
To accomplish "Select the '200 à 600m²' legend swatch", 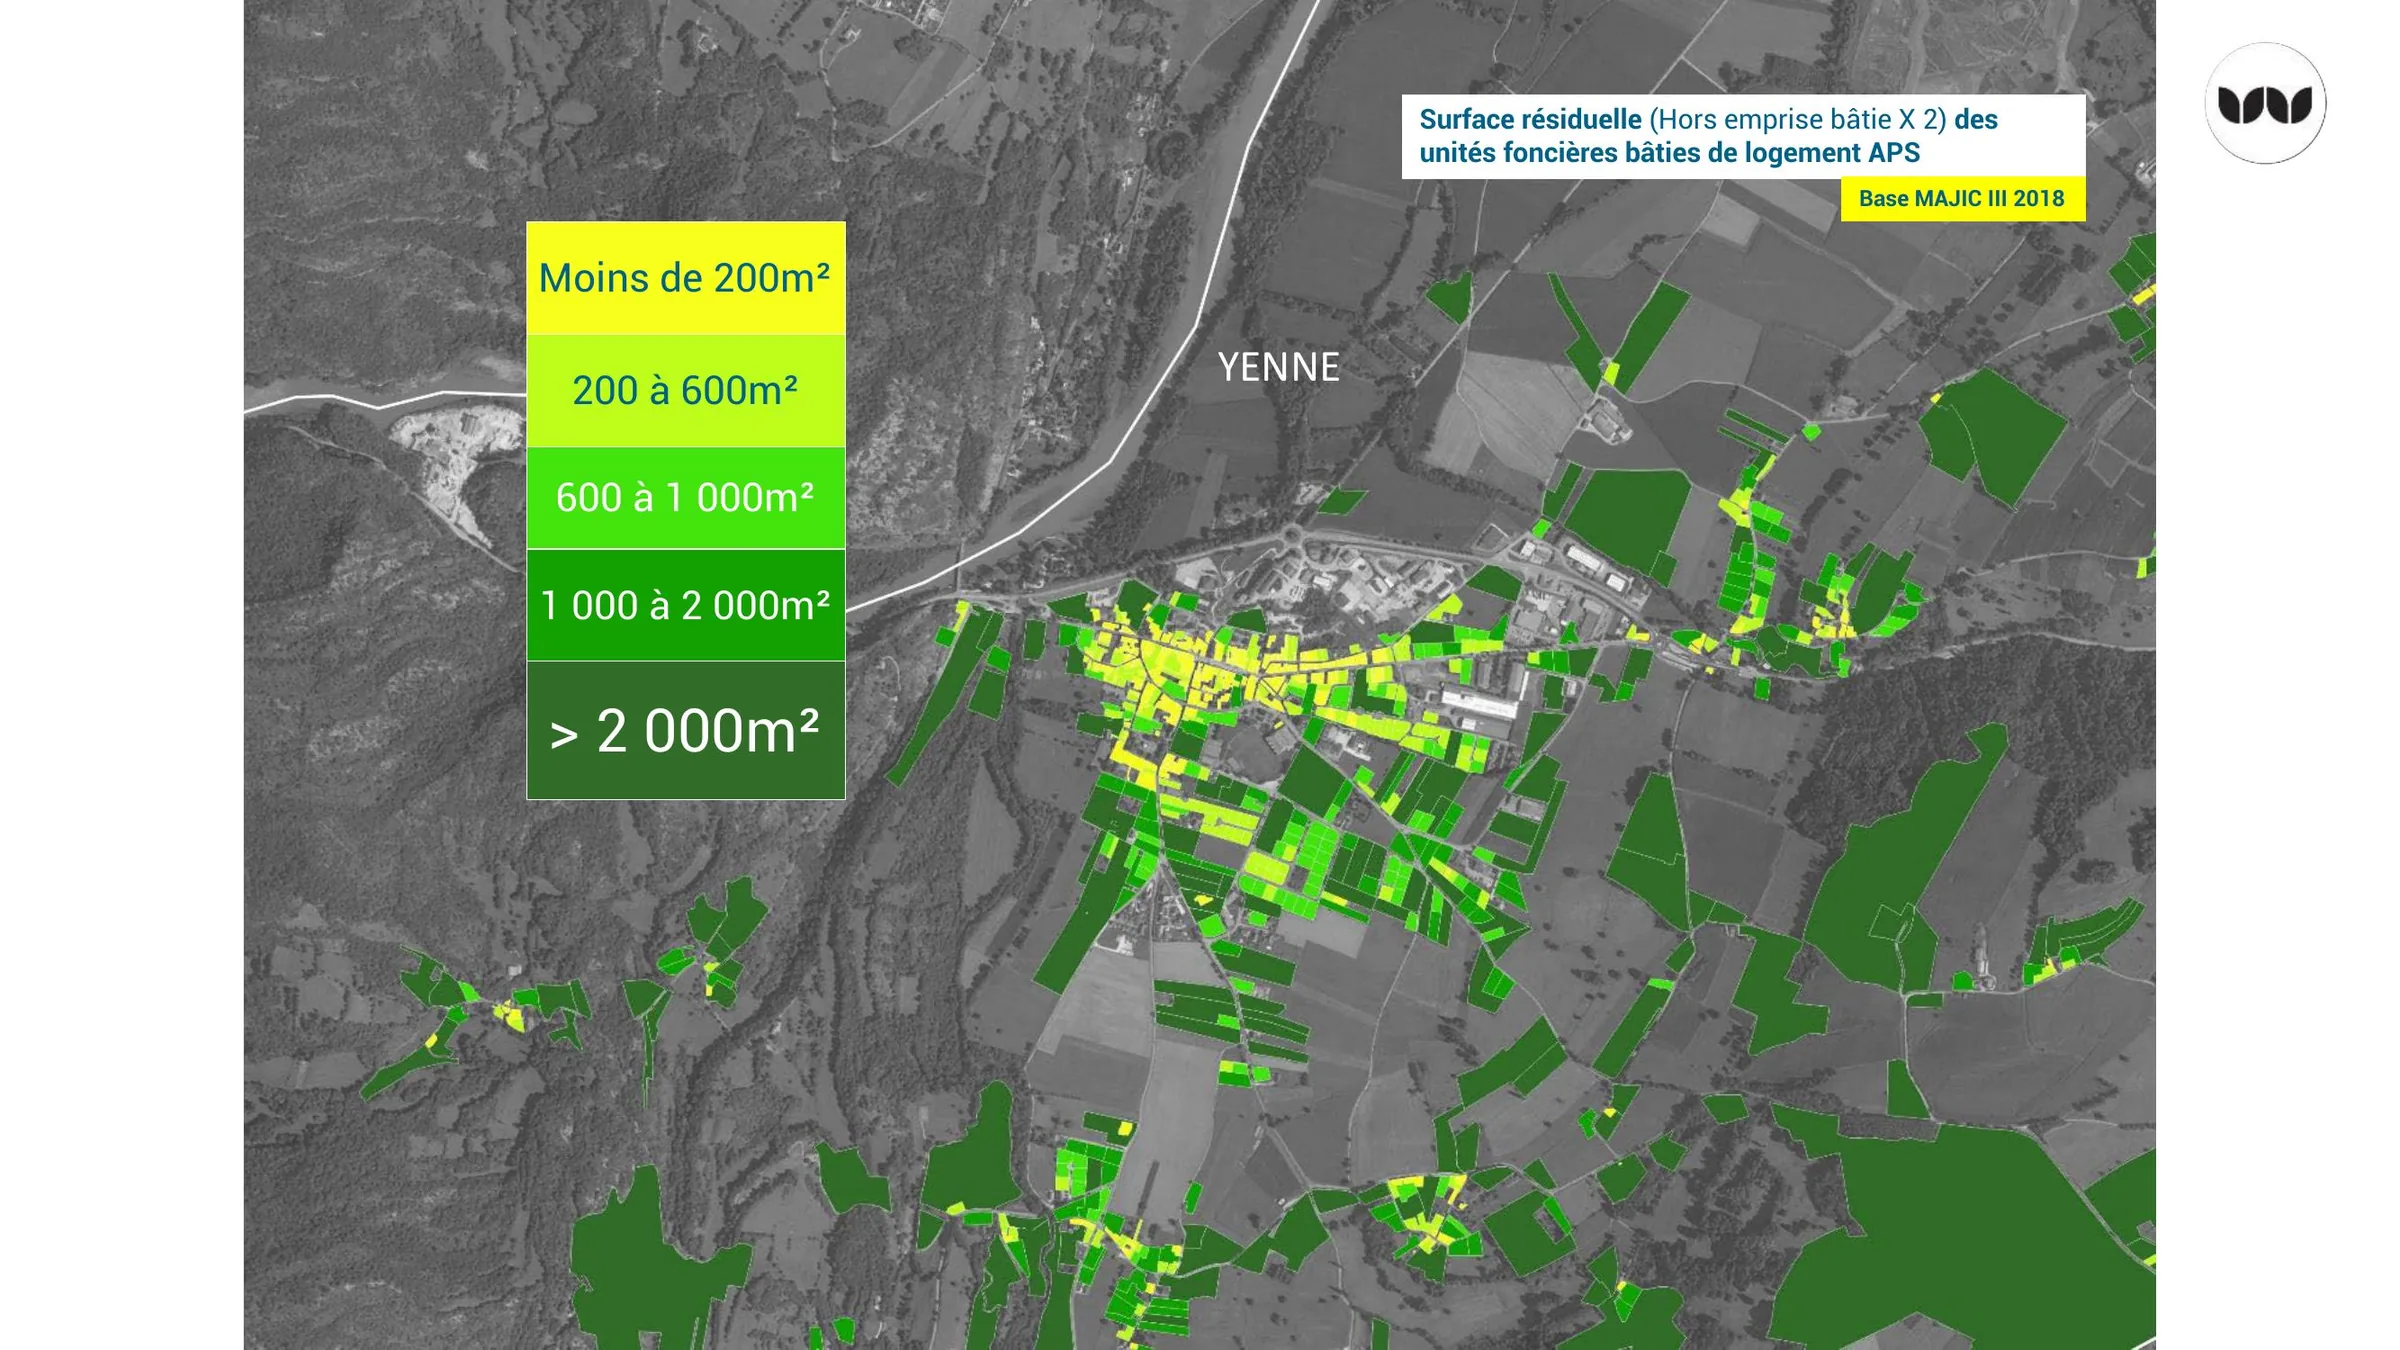I will tap(686, 391).
